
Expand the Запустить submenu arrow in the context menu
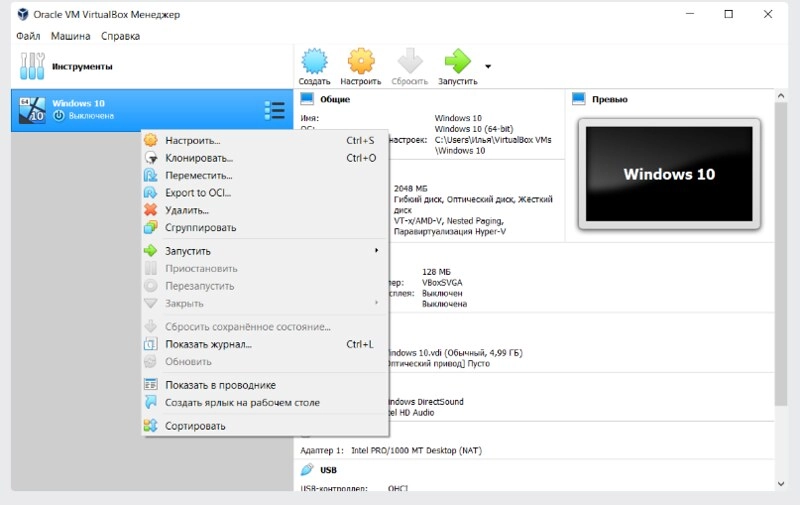(x=377, y=250)
